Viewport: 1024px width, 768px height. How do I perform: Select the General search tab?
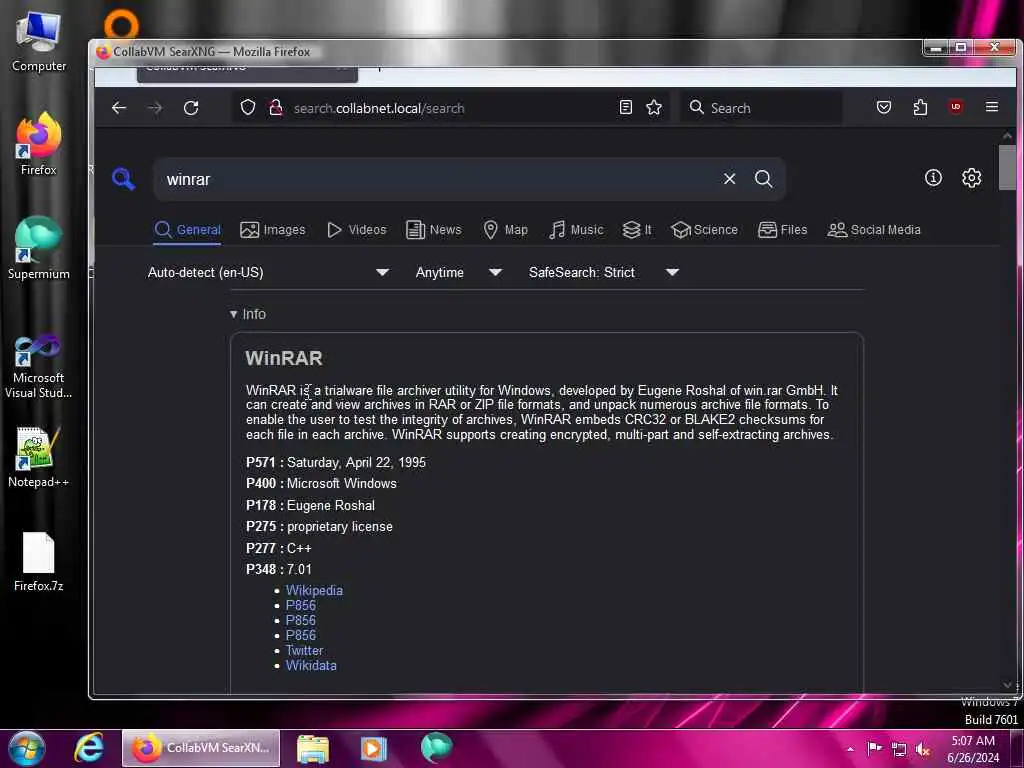coord(187,230)
